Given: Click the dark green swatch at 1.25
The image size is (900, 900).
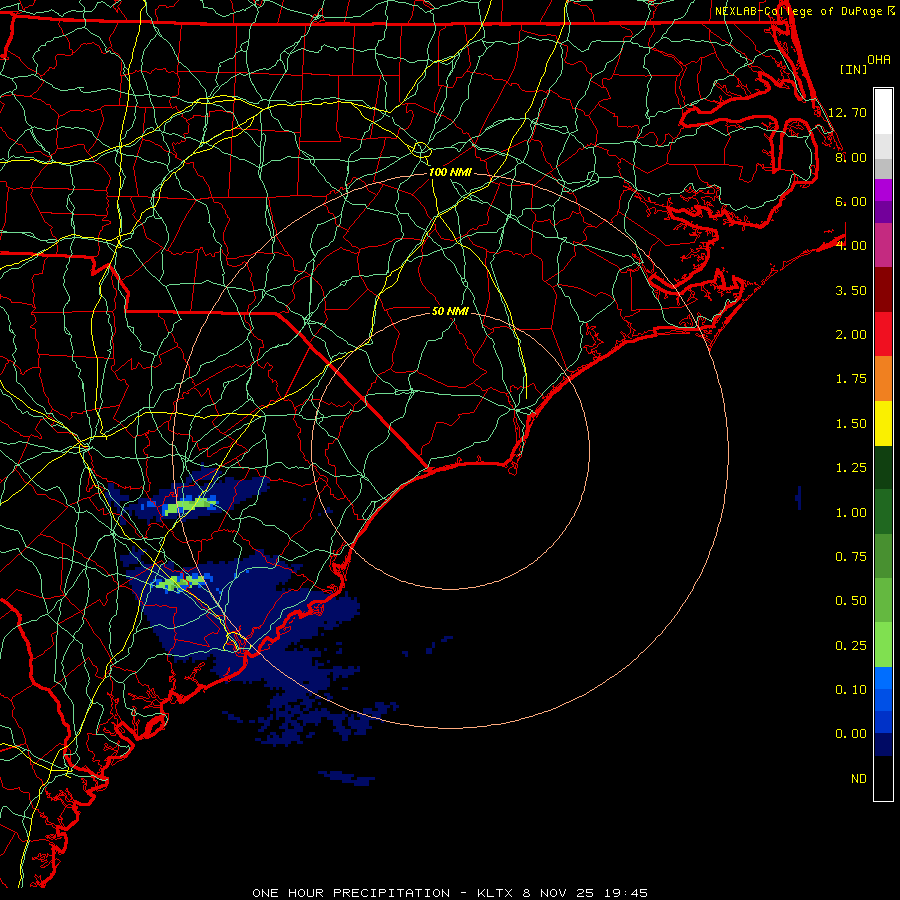Looking at the screenshot, I should [883, 467].
